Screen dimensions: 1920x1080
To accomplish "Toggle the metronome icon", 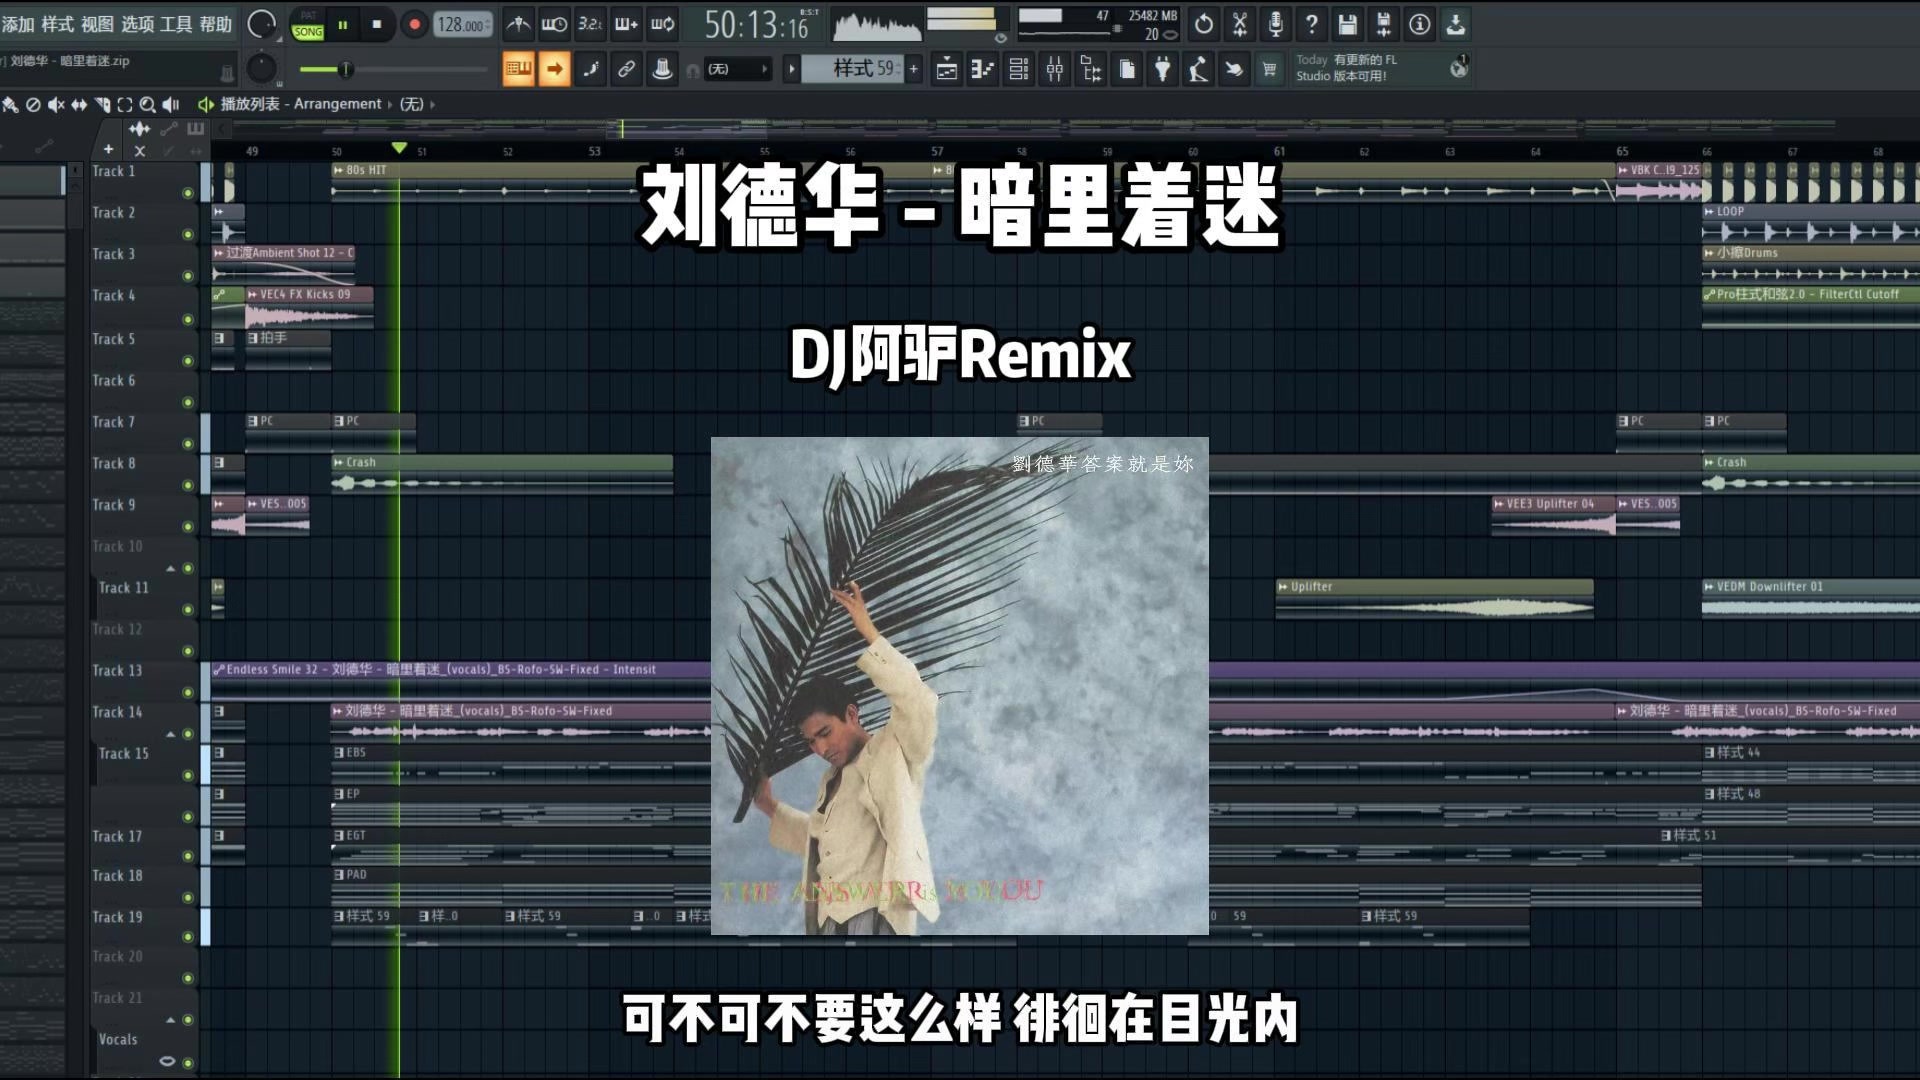I will point(518,24).
